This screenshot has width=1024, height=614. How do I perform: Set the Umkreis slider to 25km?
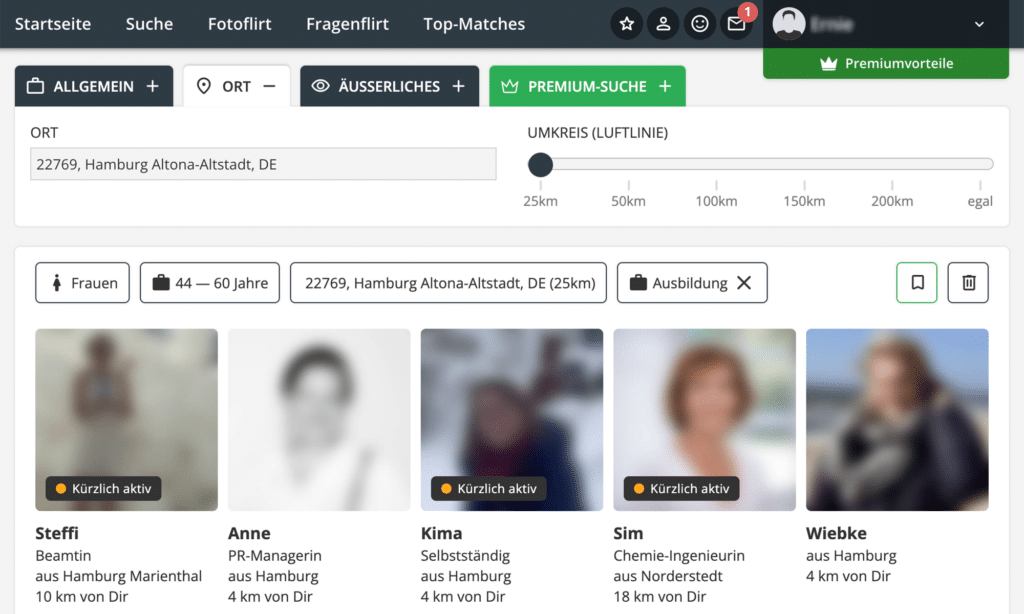[540, 163]
